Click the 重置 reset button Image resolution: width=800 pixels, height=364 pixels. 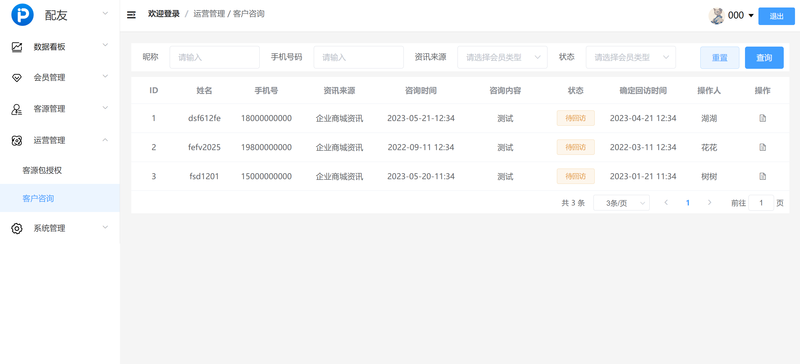click(x=719, y=58)
